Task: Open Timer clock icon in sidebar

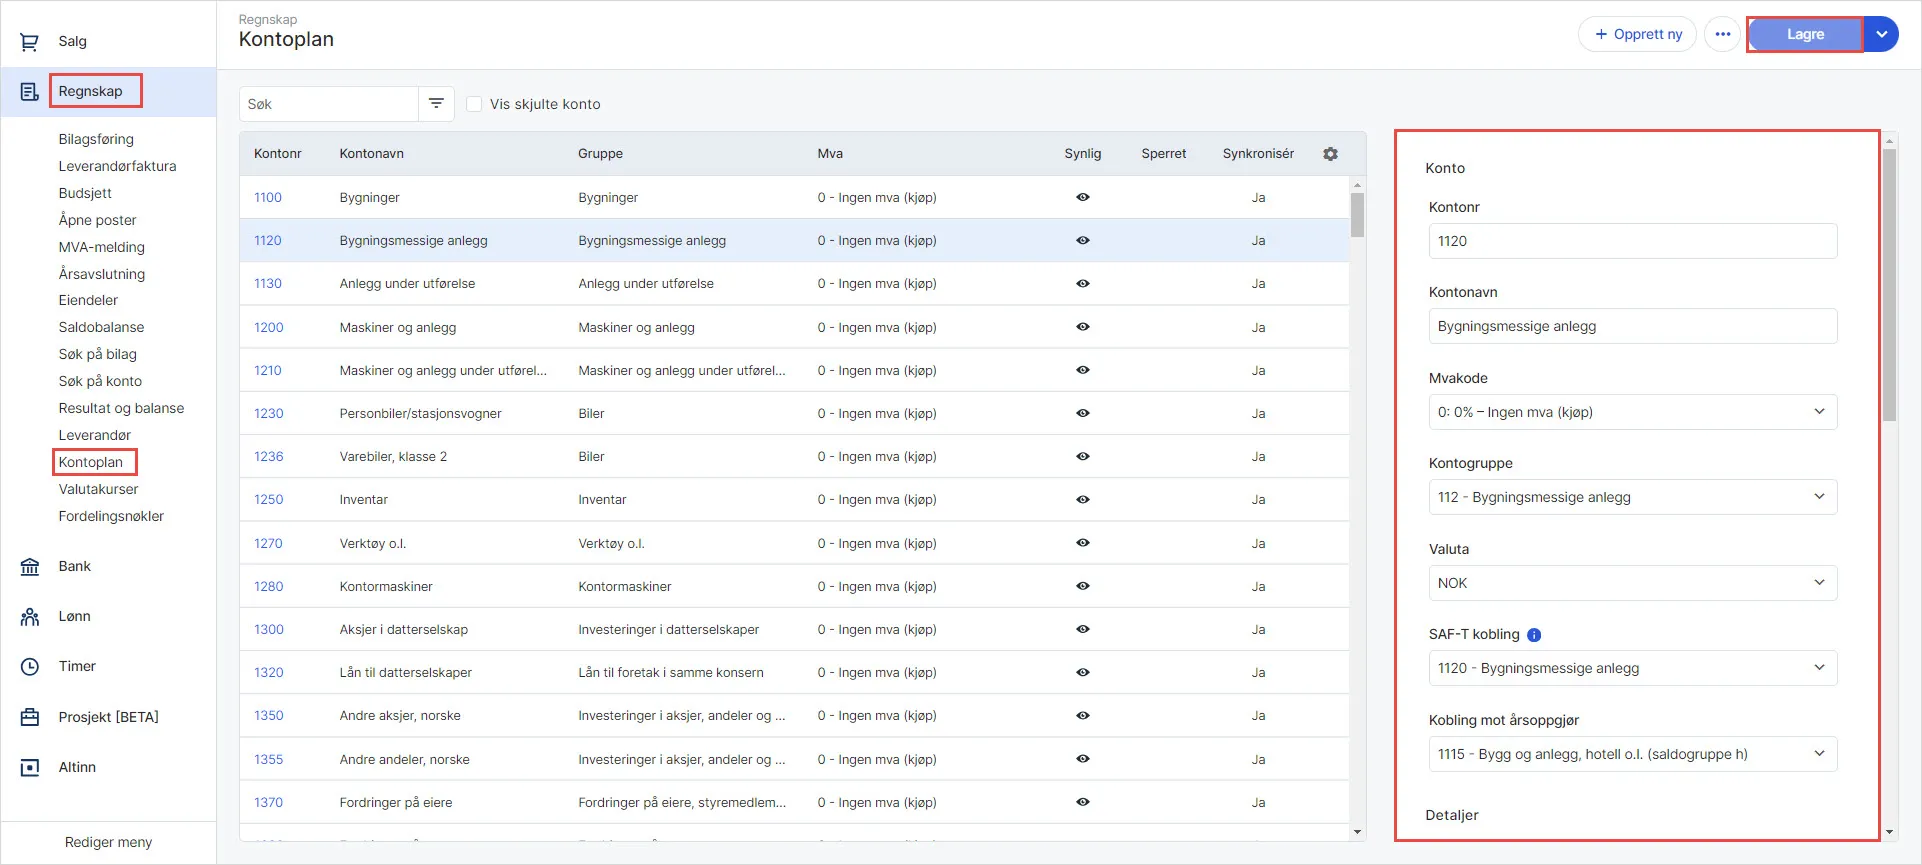Action: 30,667
